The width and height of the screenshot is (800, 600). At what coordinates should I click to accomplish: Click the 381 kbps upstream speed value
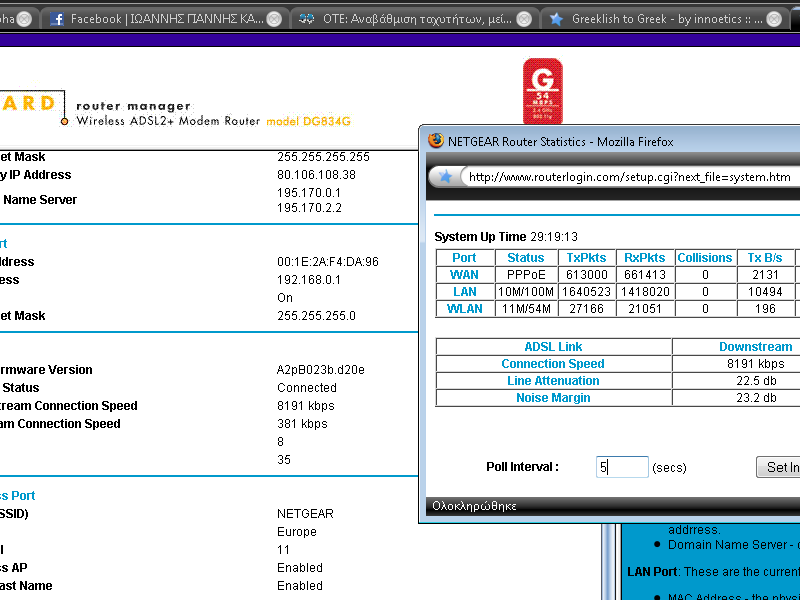coord(302,423)
